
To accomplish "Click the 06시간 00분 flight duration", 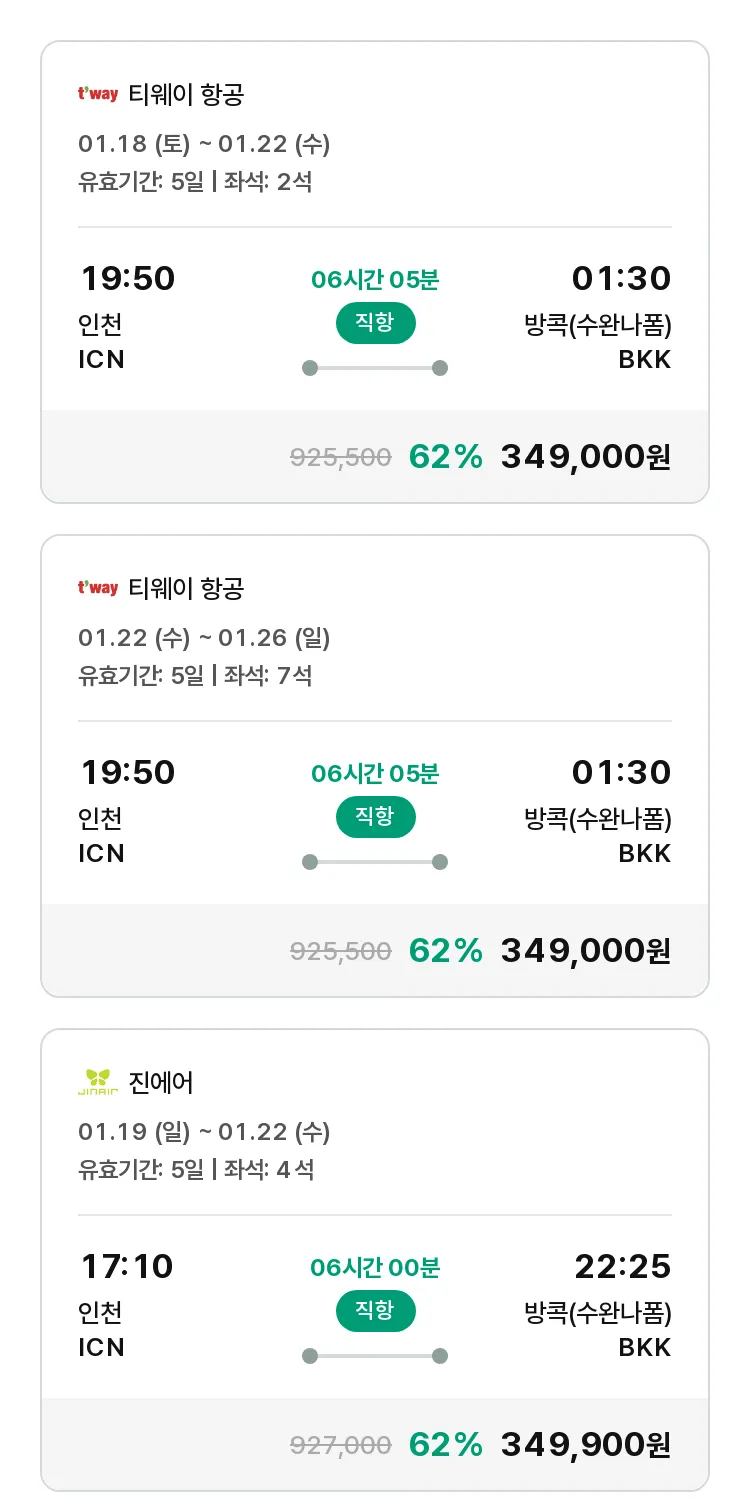I will [x=375, y=1268].
